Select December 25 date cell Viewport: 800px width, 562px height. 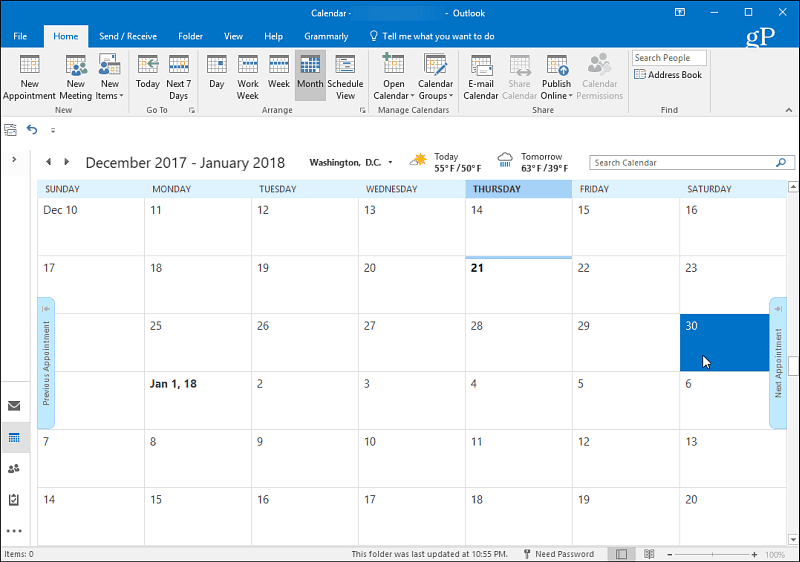[x=197, y=342]
